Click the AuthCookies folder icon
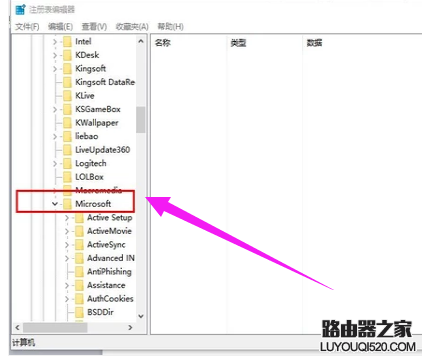Image resolution: width=422 pixels, height=360 pixels. click(79, 299)
